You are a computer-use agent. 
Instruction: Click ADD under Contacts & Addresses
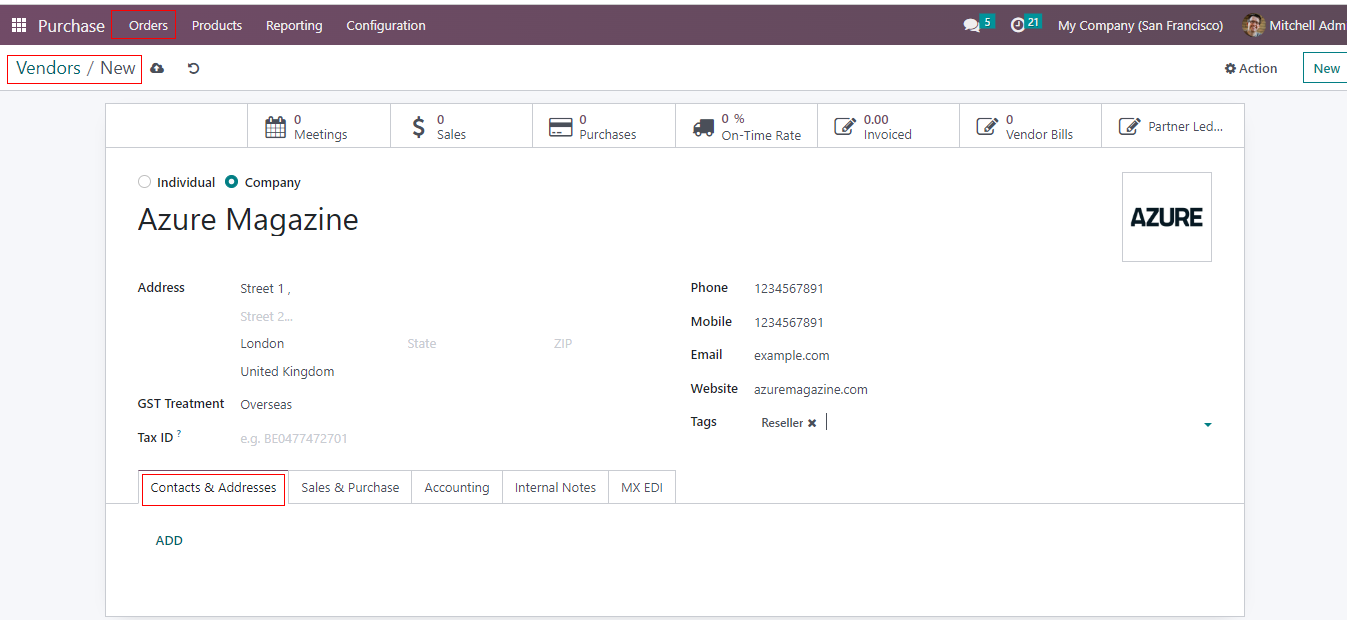coord(169,540)
